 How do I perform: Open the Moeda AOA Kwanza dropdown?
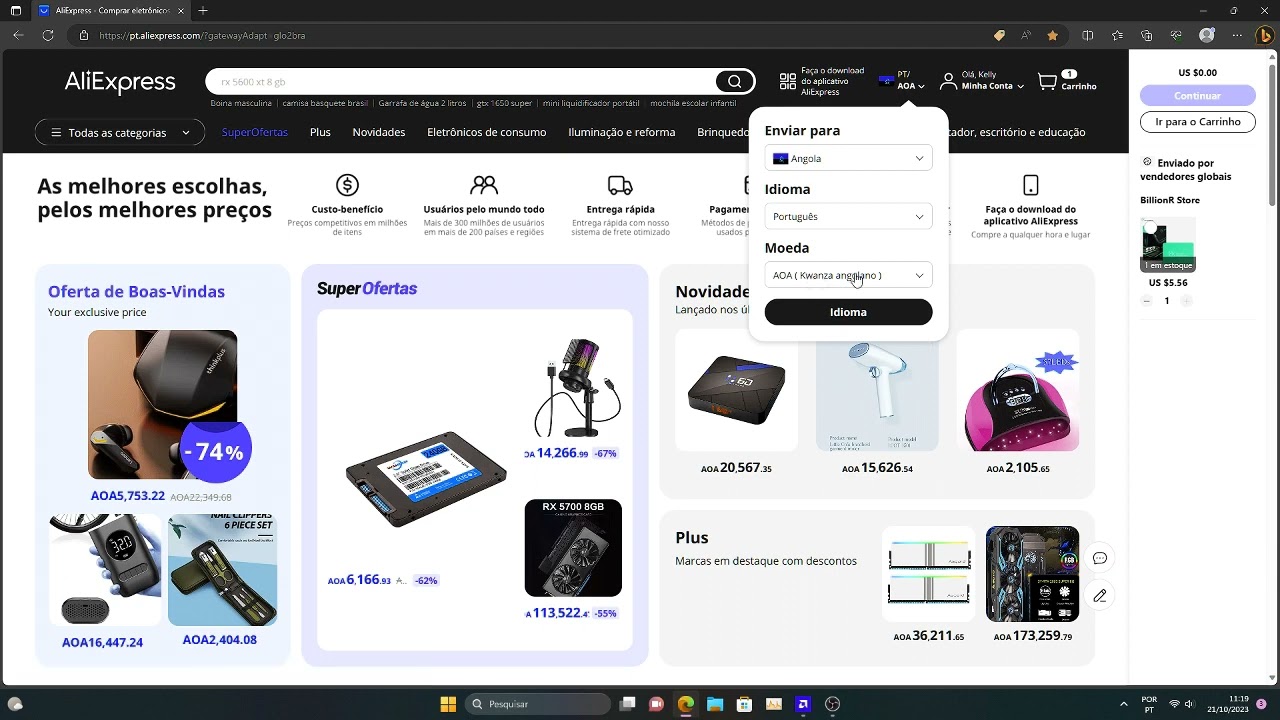coord(848,275)
